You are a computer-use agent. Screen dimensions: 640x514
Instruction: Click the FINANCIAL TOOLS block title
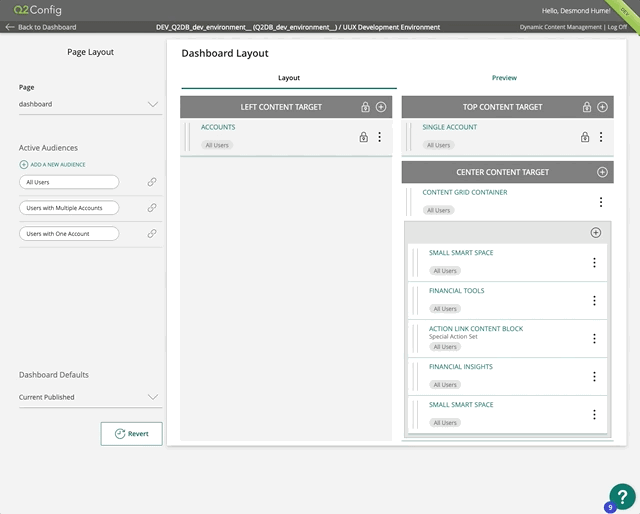(x=456, y=291)
